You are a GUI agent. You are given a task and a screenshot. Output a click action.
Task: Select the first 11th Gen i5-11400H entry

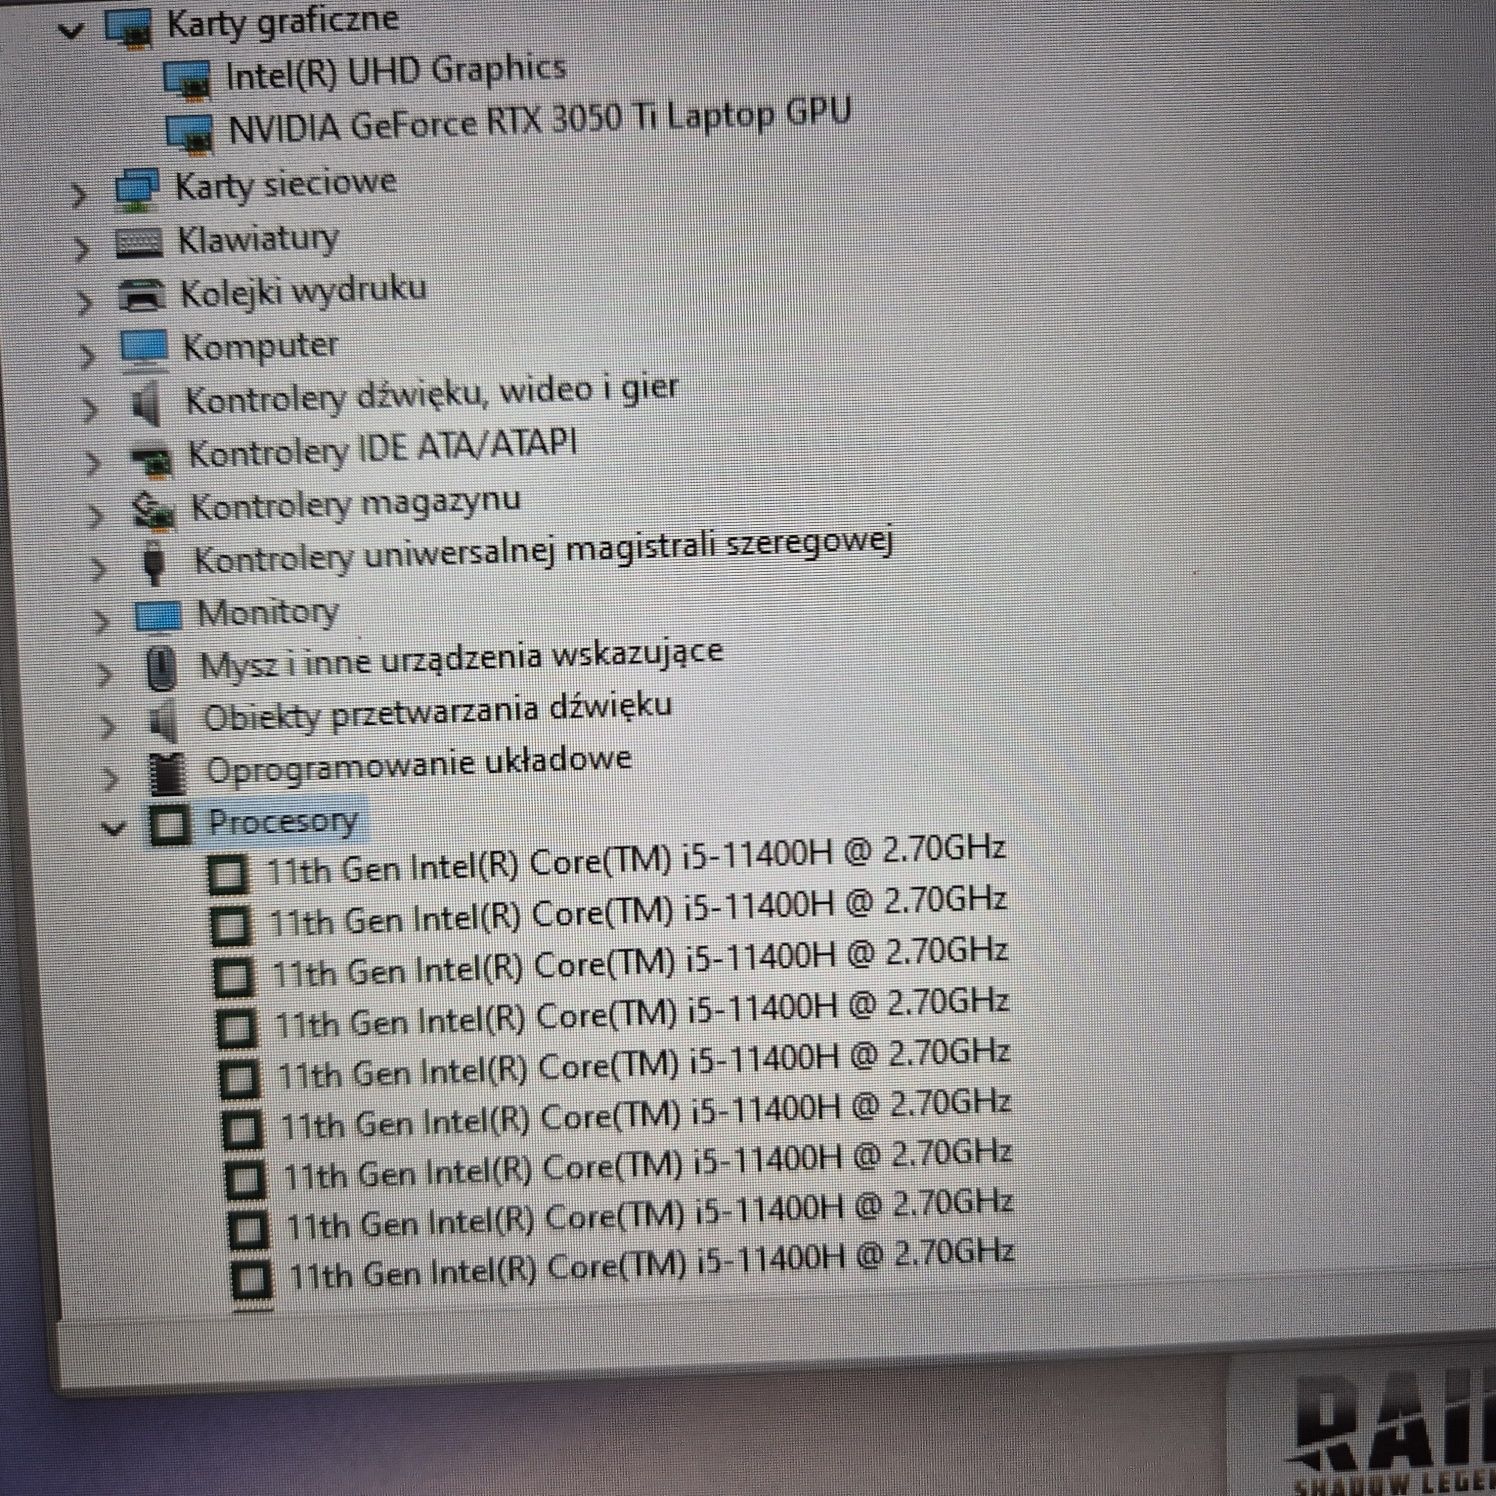click(x=636, y=859)
